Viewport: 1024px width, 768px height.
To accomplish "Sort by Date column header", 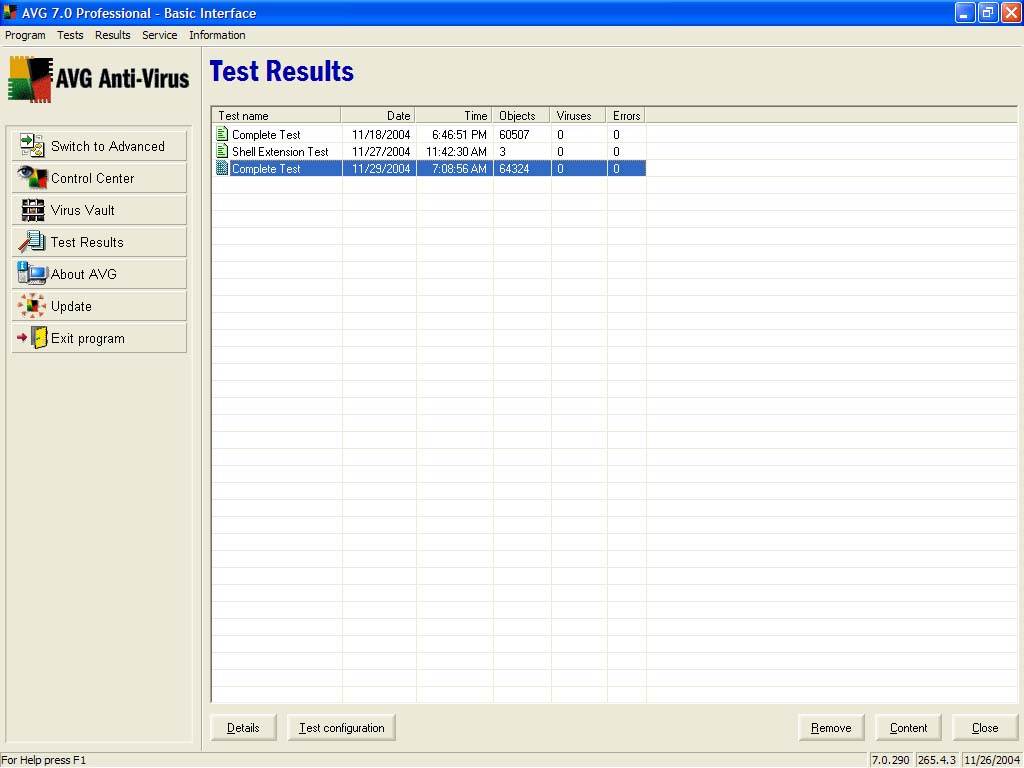I will coord(378,116).
